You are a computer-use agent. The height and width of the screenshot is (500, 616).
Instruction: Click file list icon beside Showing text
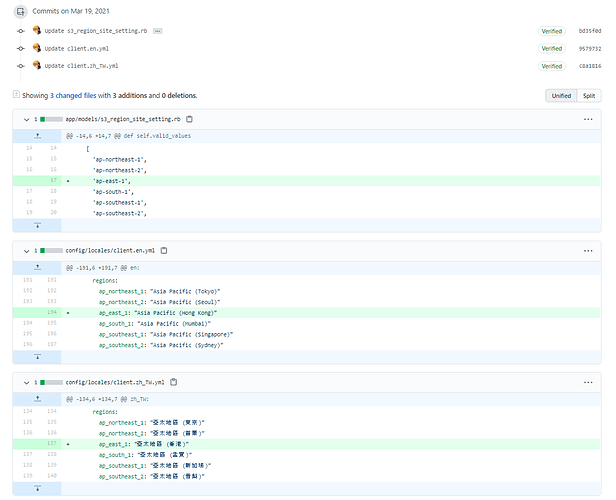tap(16, 94)
